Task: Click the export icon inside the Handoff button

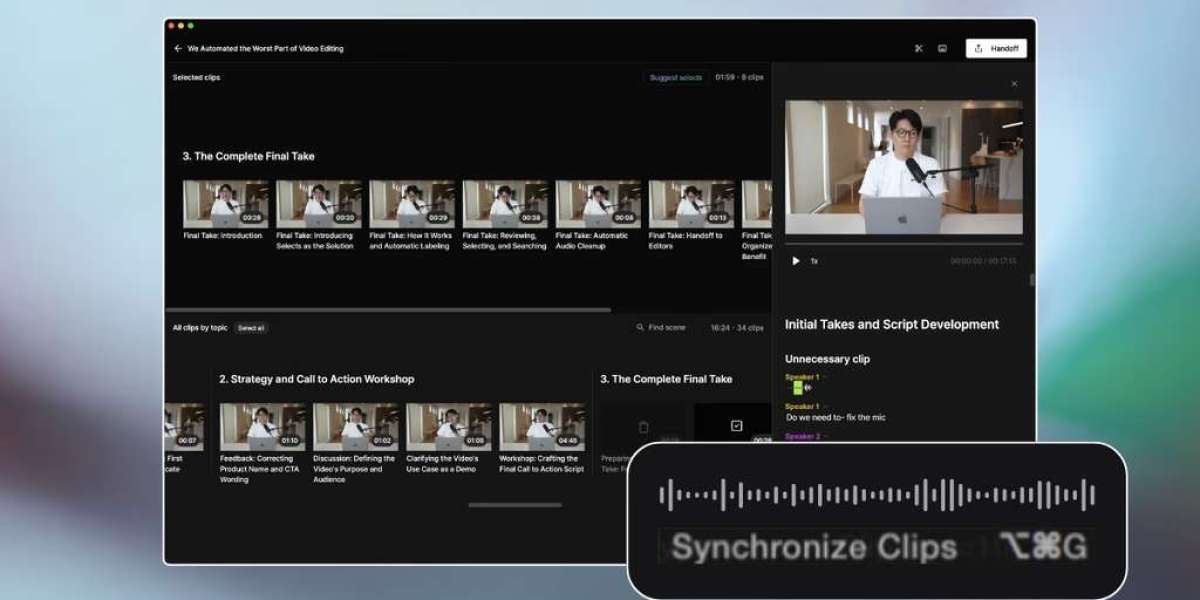Action: tap(979, 48)
